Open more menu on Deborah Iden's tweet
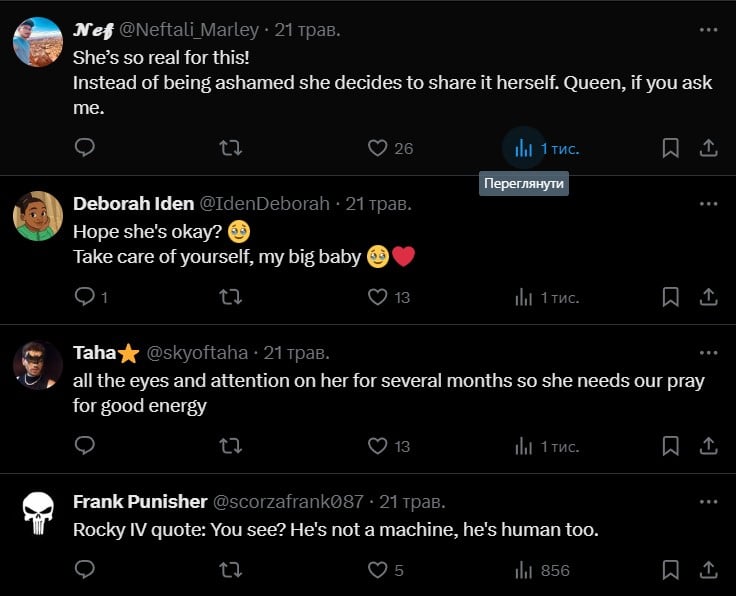This screenshot has width=736, height=596. (708, 204)
